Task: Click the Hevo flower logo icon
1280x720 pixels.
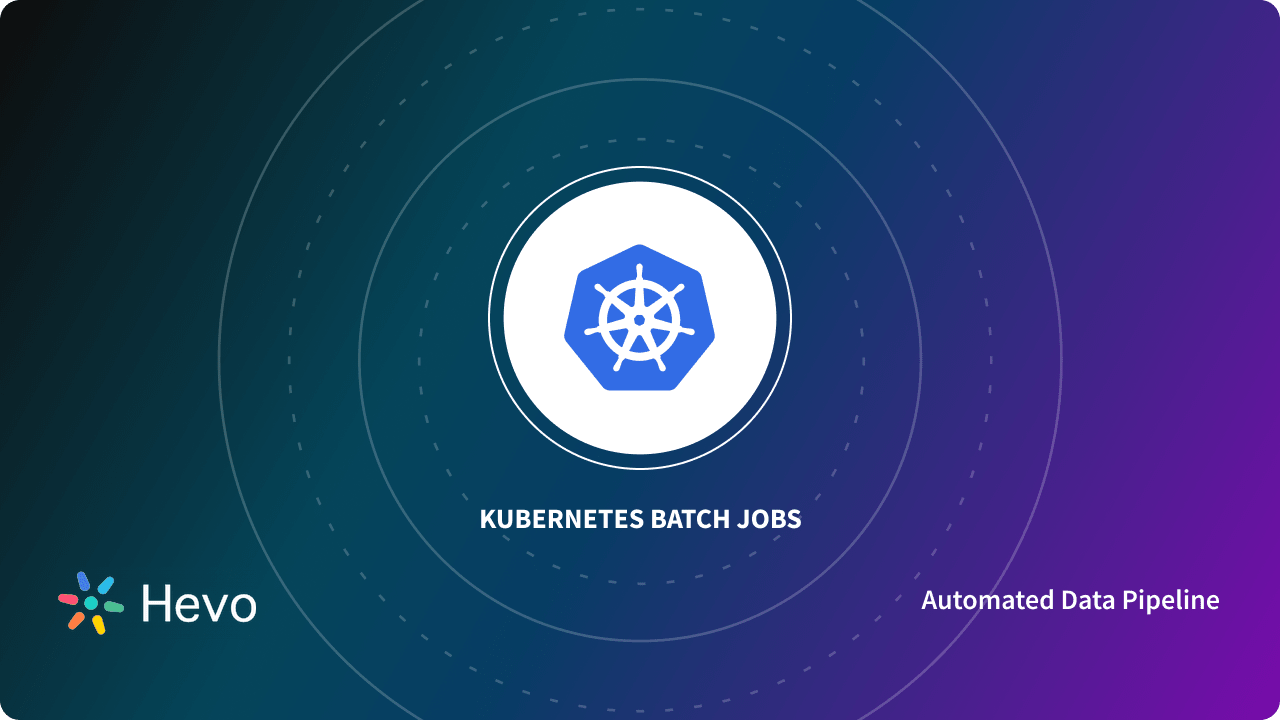Action: pyautogui.click(x=90, y=603)
